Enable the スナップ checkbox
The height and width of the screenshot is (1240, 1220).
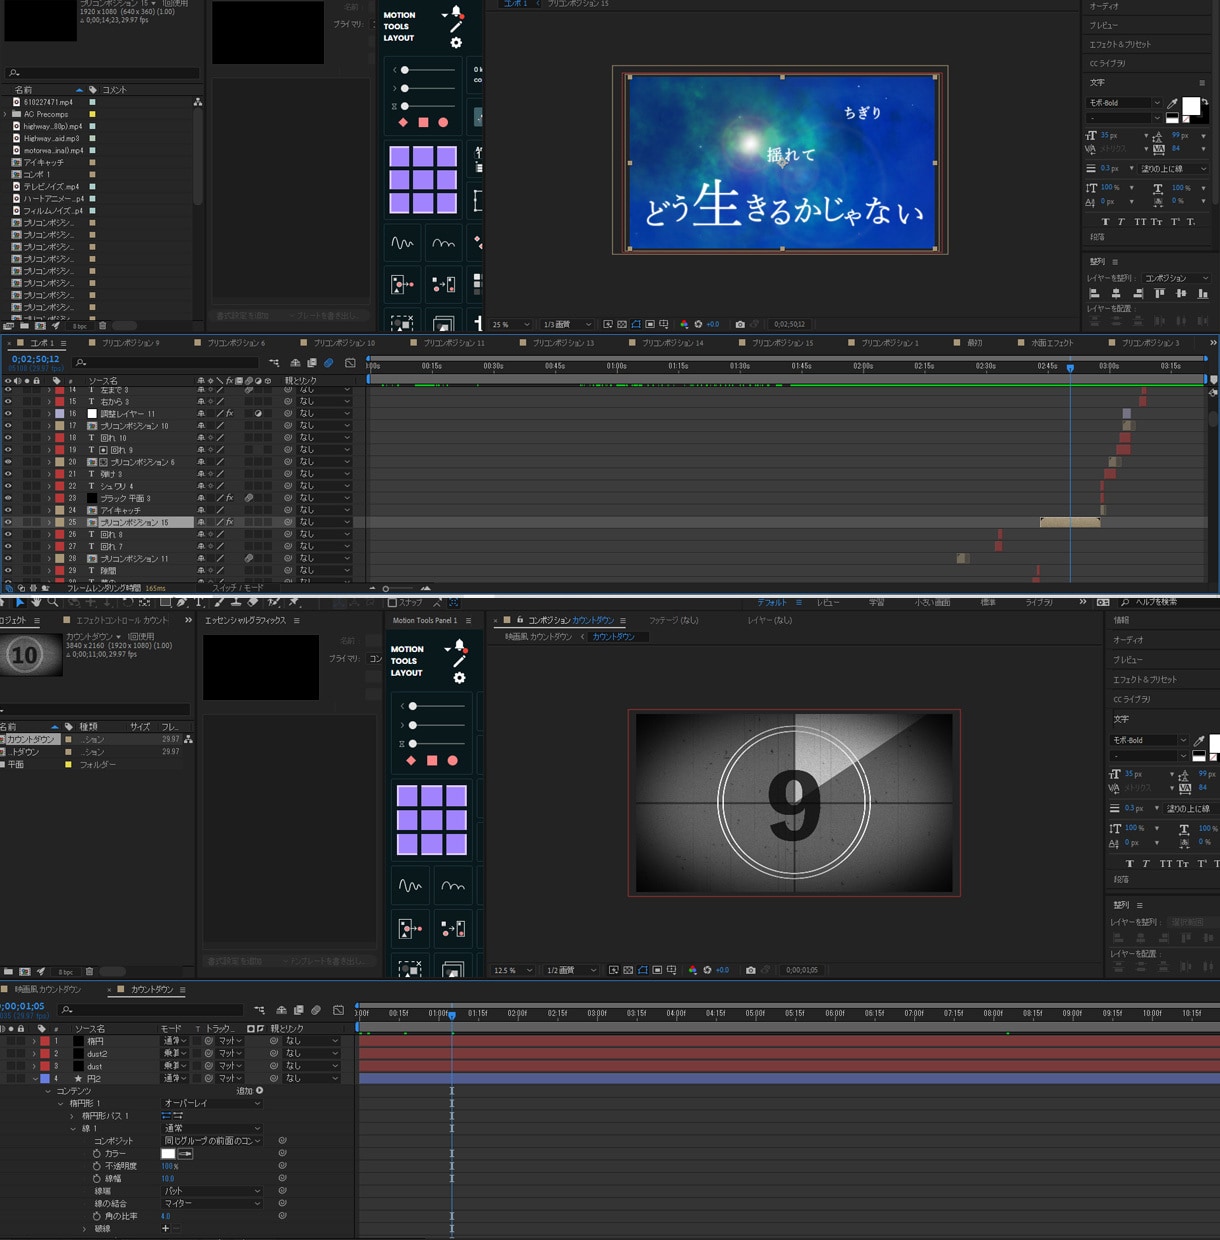[392, 603]
